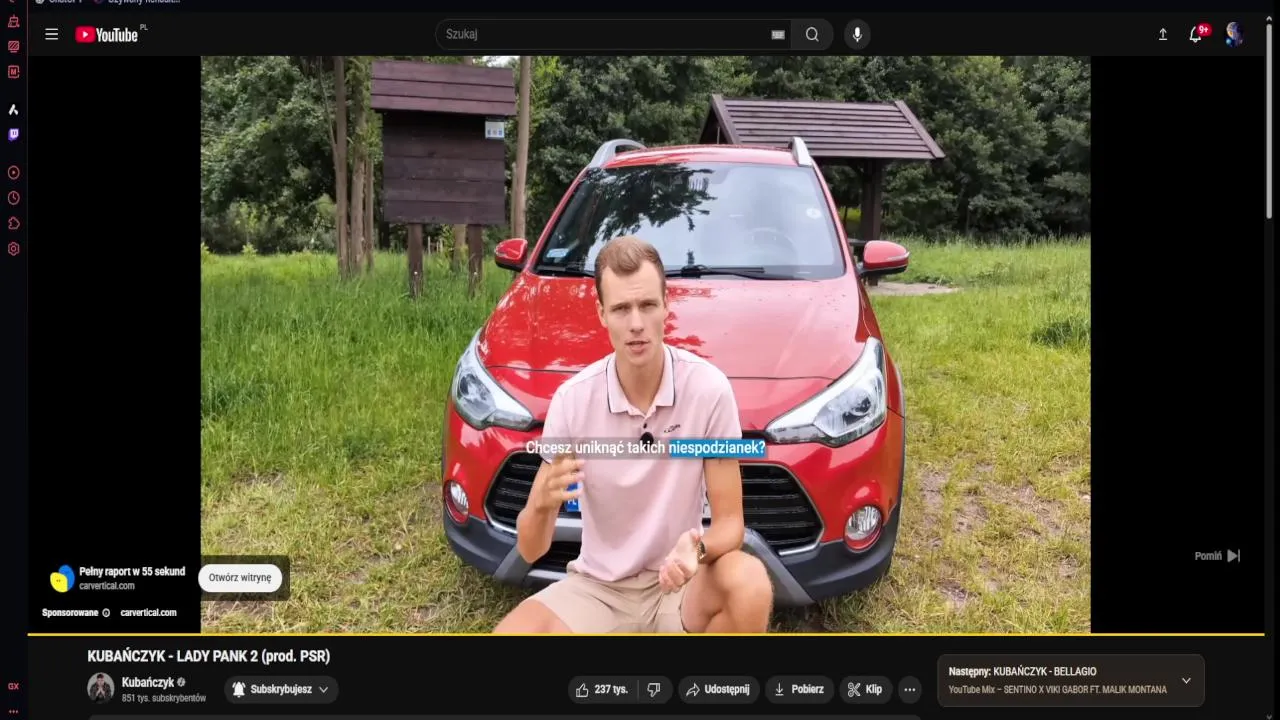Open the sidebar player icon
The width and height of the screenshot is (1280, 720).
tap(13, 173)
